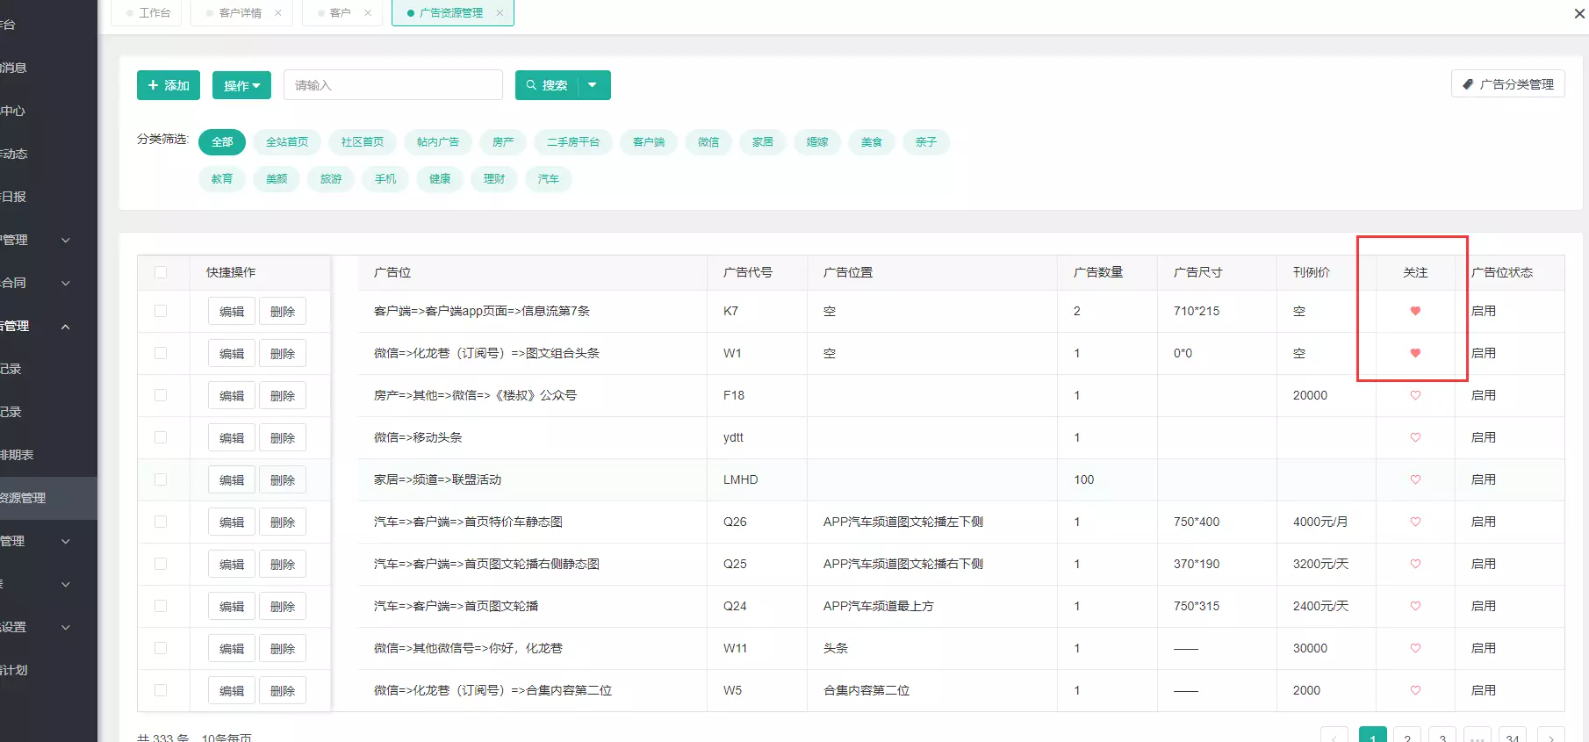Close the 客户 tab using x icon
The width and height of the screenshot is (1589, 742).
point(368,13)
